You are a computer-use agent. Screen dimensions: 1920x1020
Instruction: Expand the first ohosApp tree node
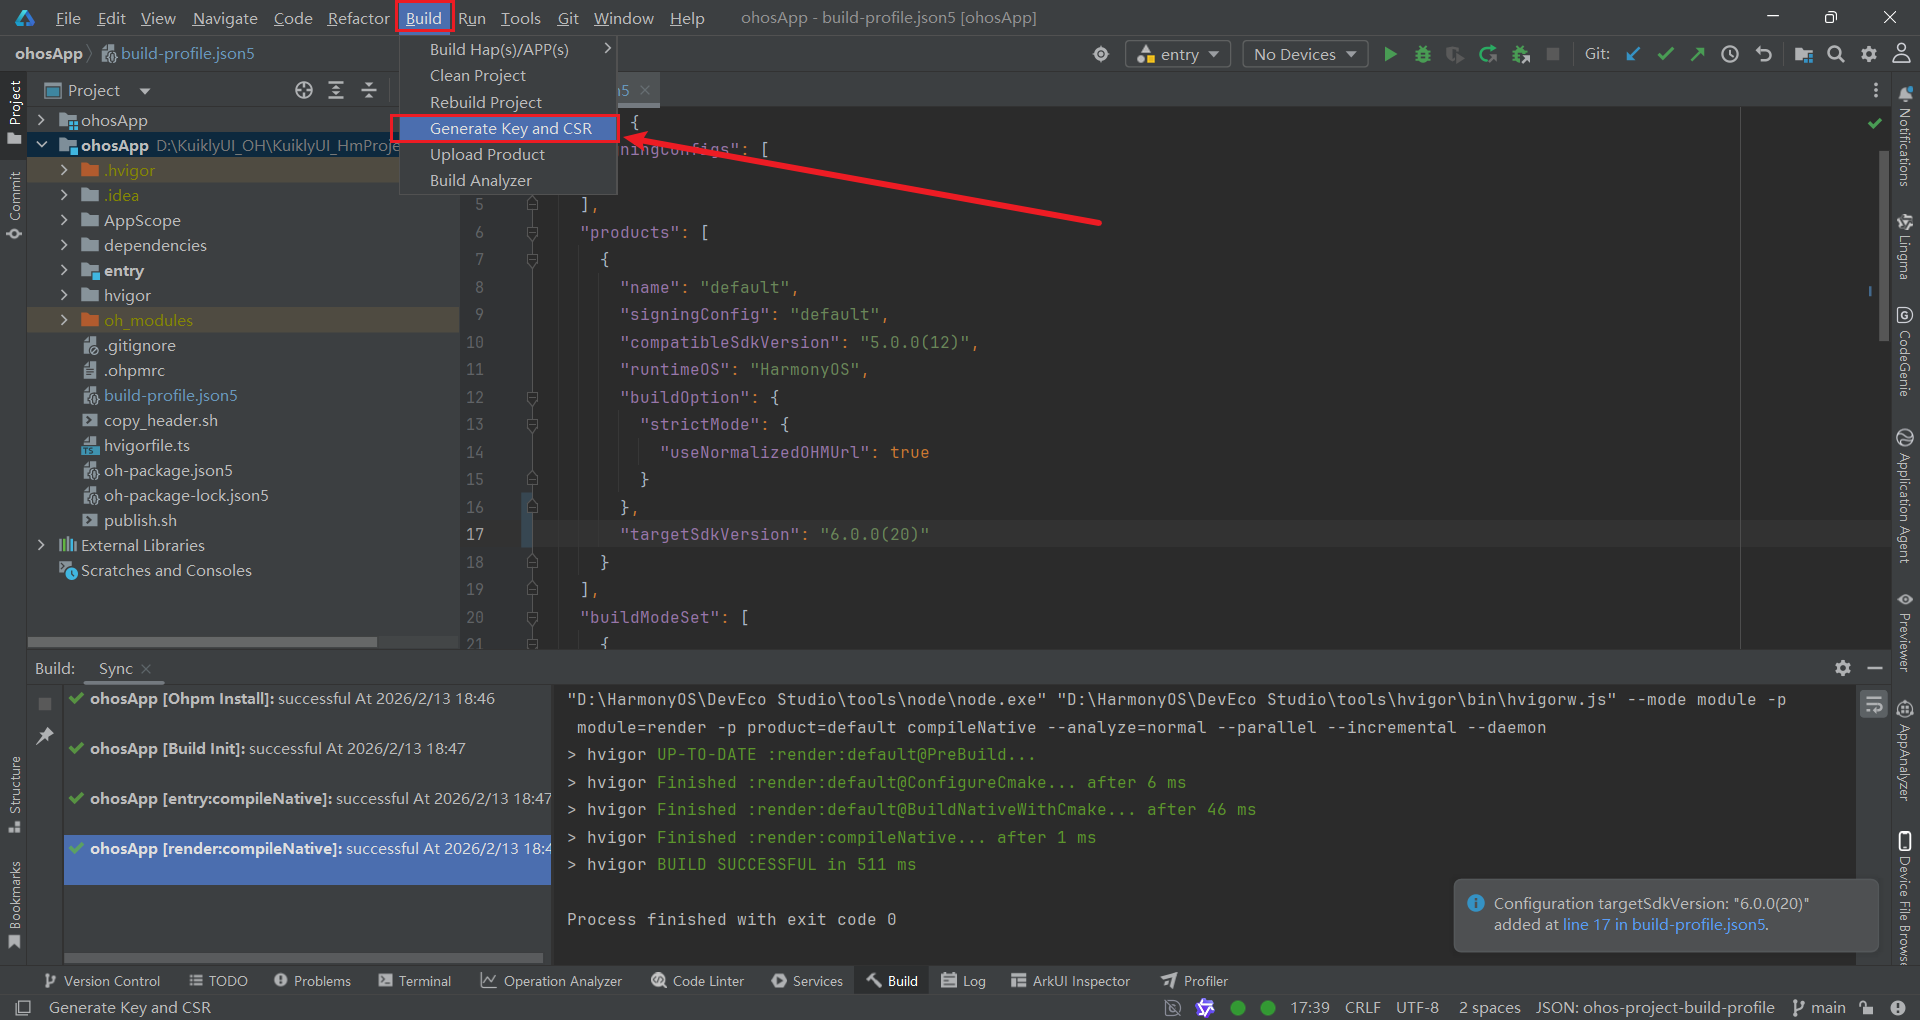click(x=41, y=120)
